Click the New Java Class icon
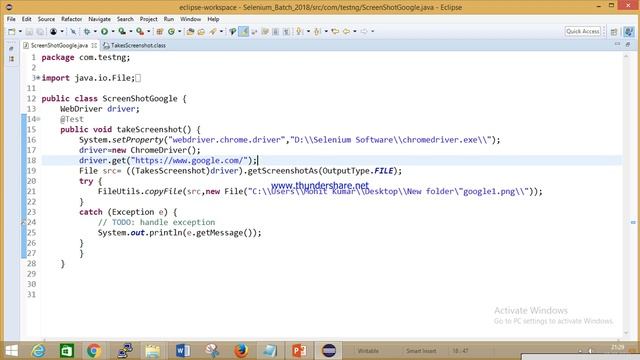This screenshot has height=360, width=640. click(x=171, y=31)
